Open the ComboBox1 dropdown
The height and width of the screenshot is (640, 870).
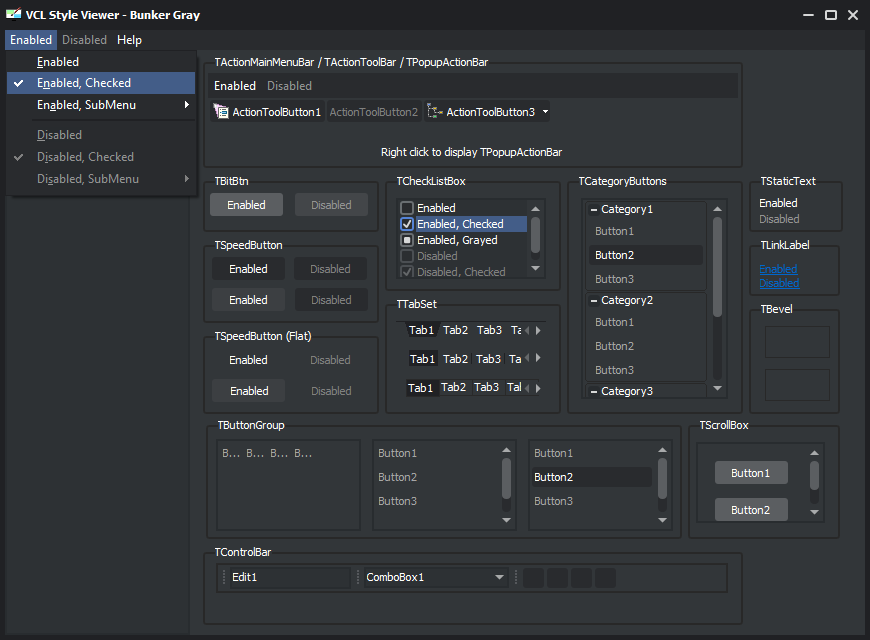tap(499, 577)
